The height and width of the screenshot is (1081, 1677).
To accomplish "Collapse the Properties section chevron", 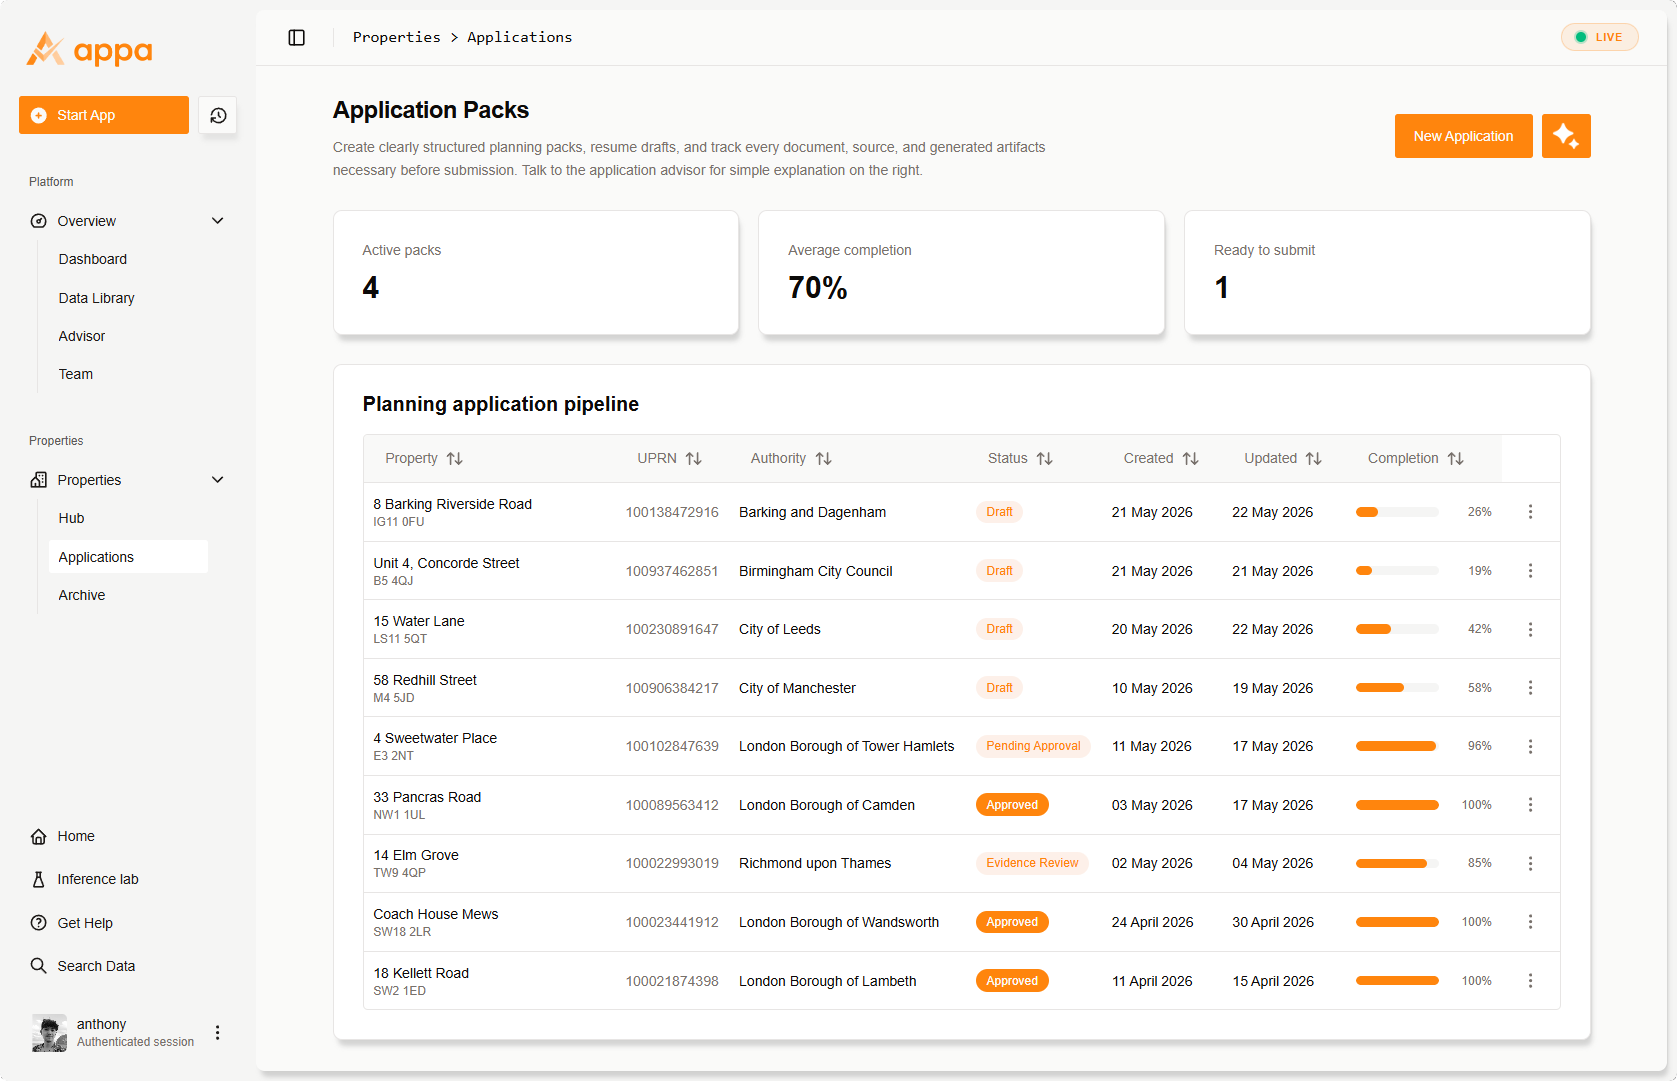I will (x=218, y=480).
